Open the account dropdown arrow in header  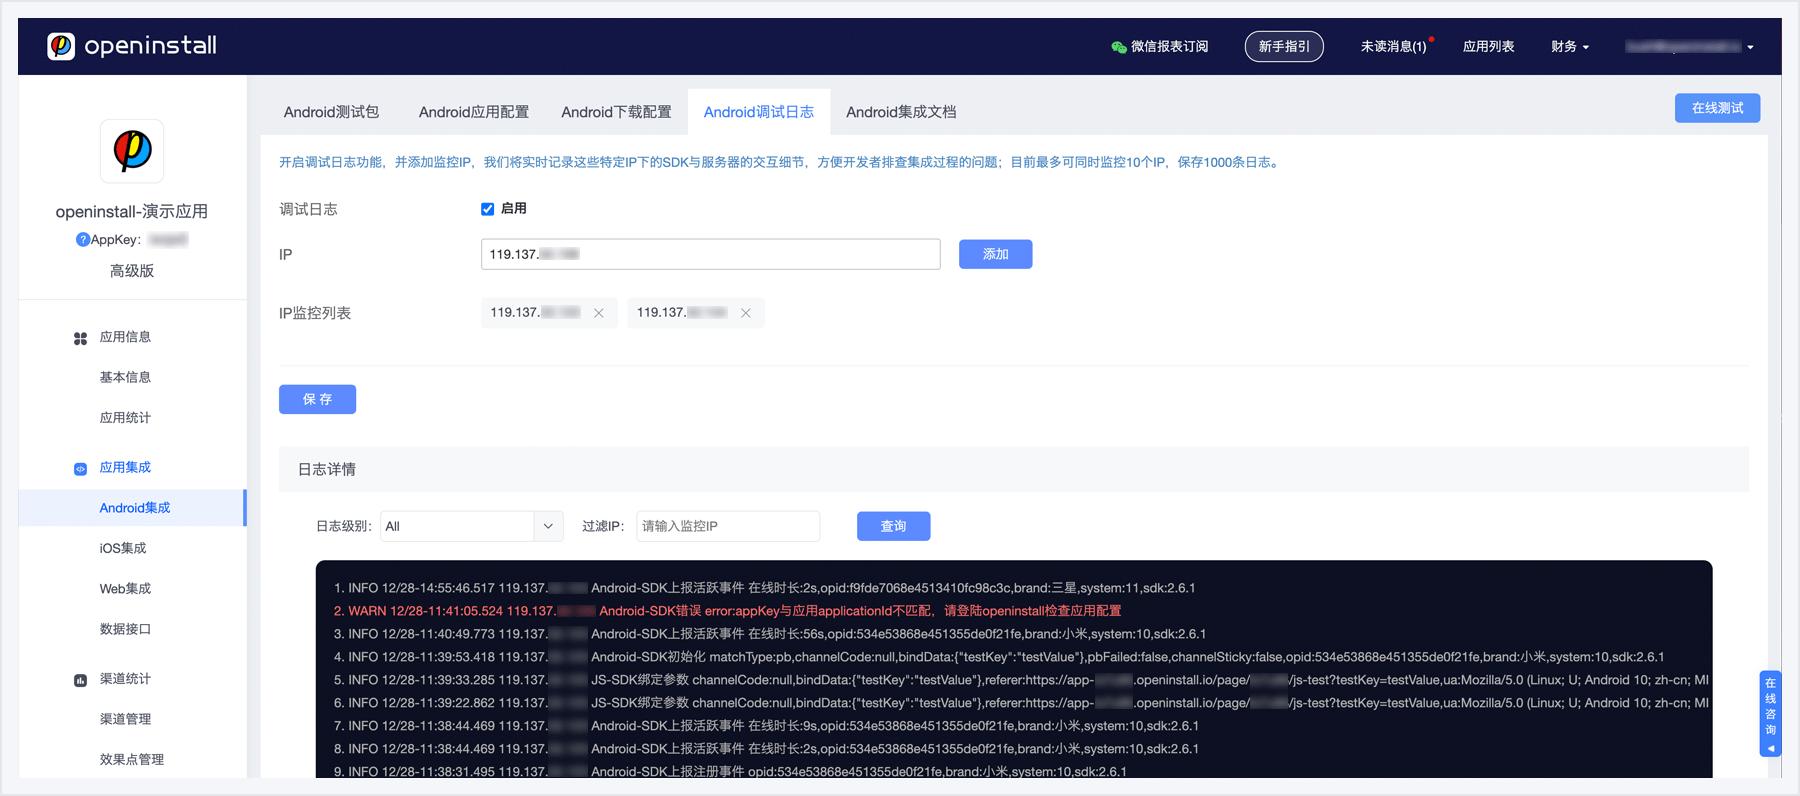click(1750, 47)
